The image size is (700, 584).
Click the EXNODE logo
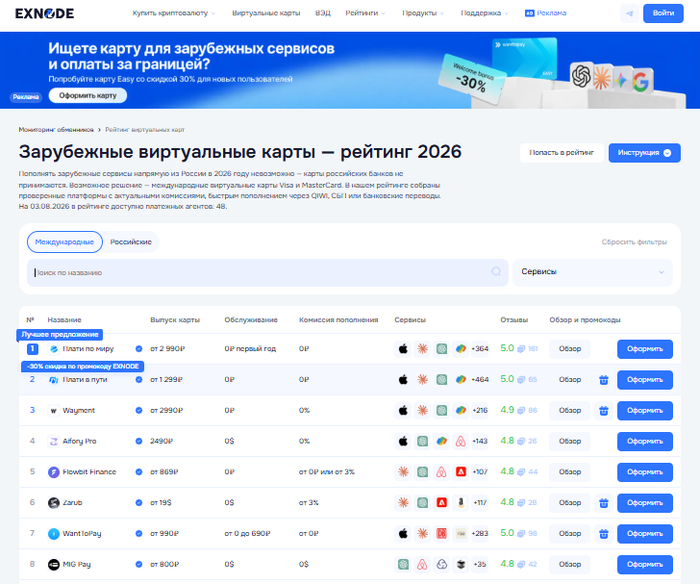[45, 13]
